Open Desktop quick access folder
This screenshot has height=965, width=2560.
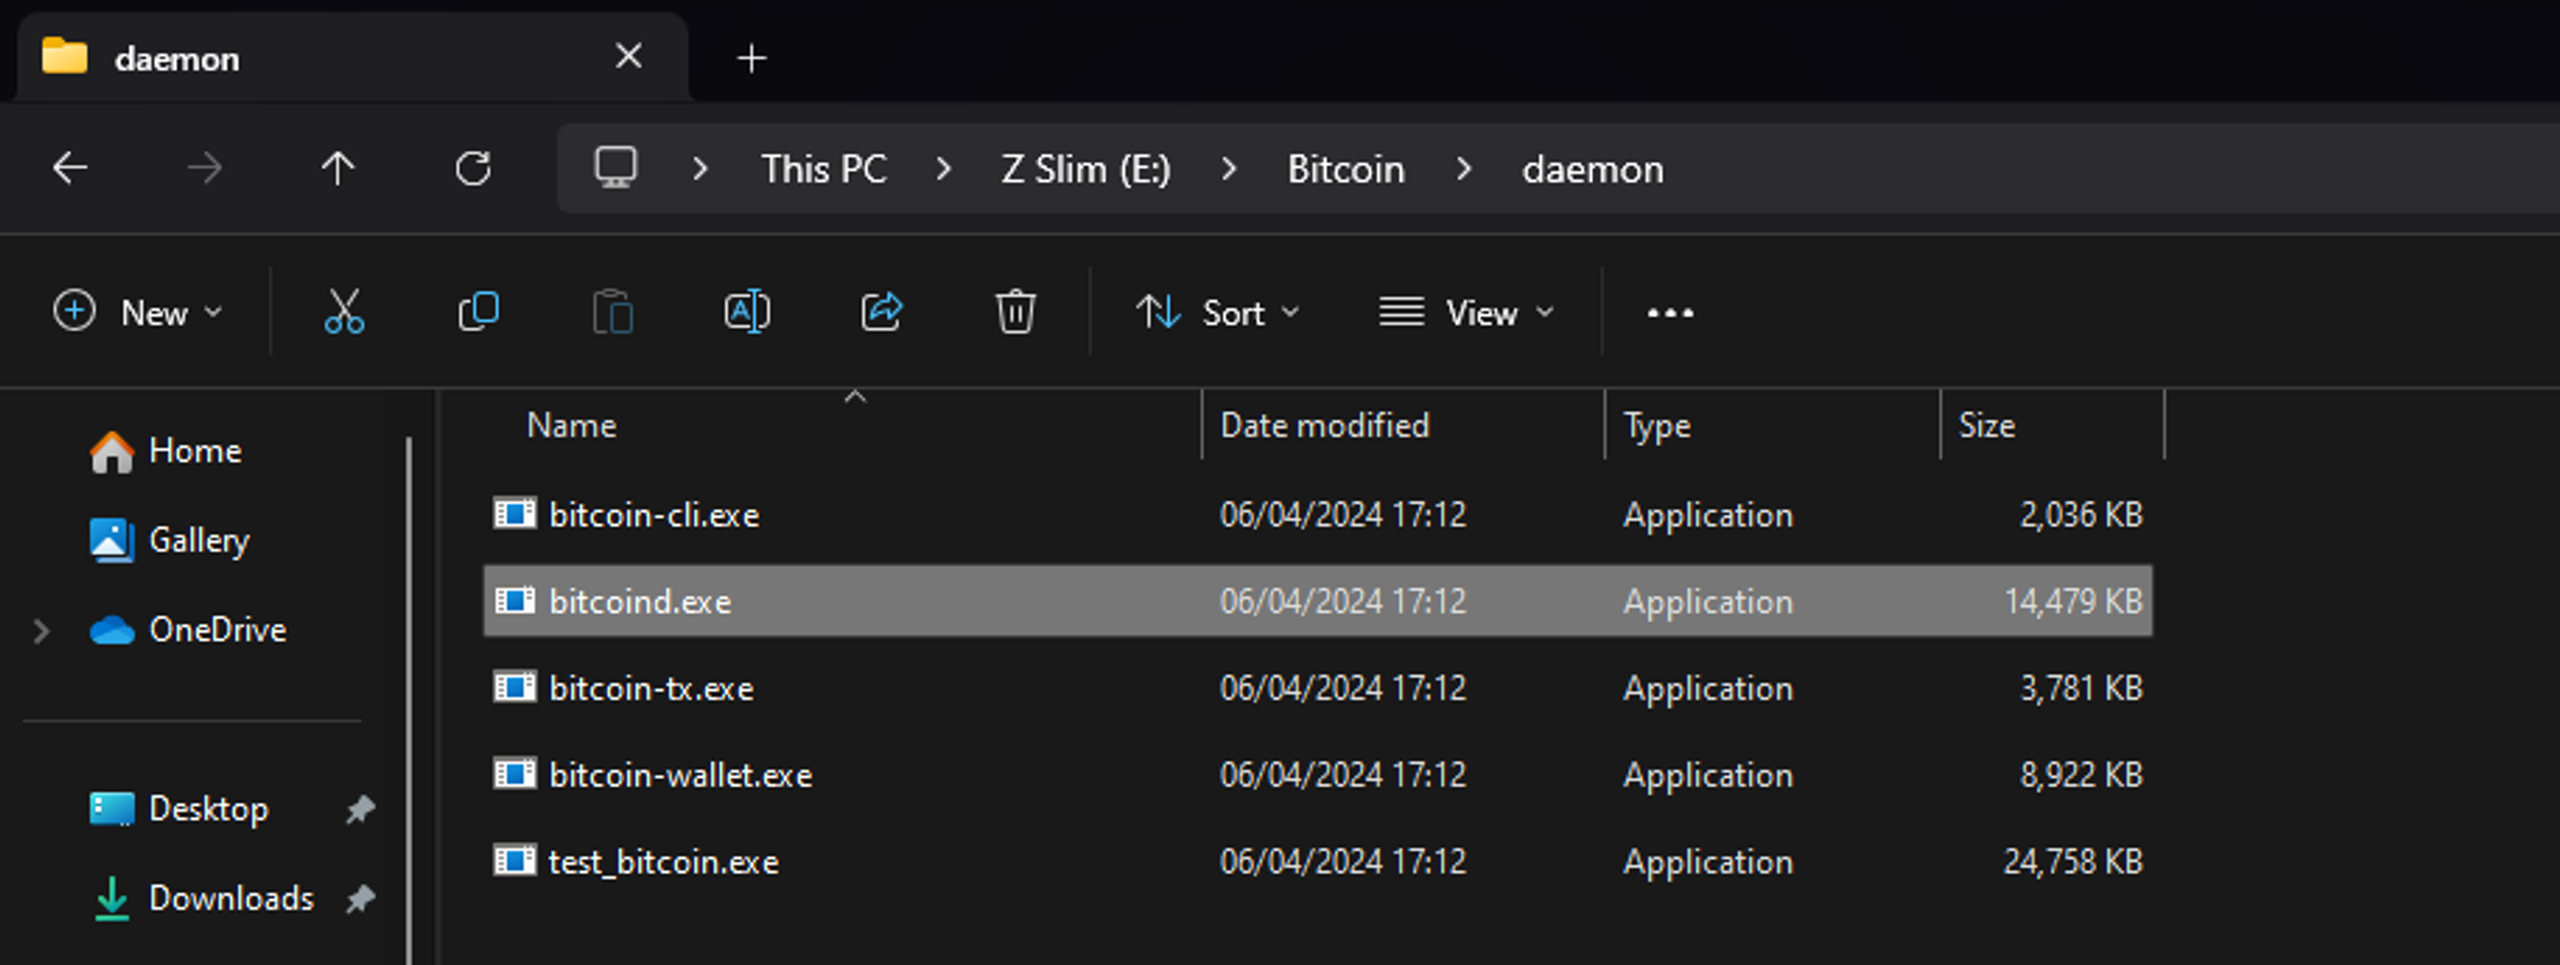point(180,808)
